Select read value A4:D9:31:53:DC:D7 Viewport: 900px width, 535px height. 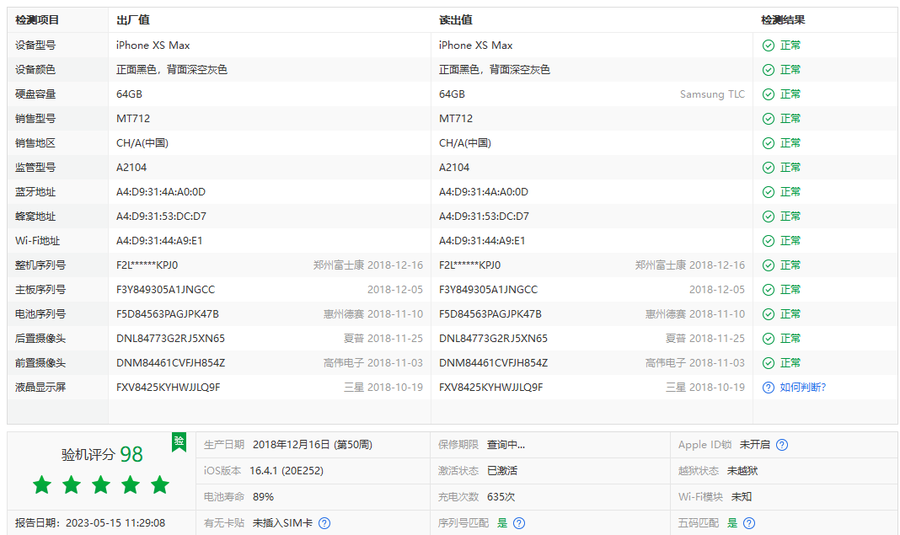point(484,216)
